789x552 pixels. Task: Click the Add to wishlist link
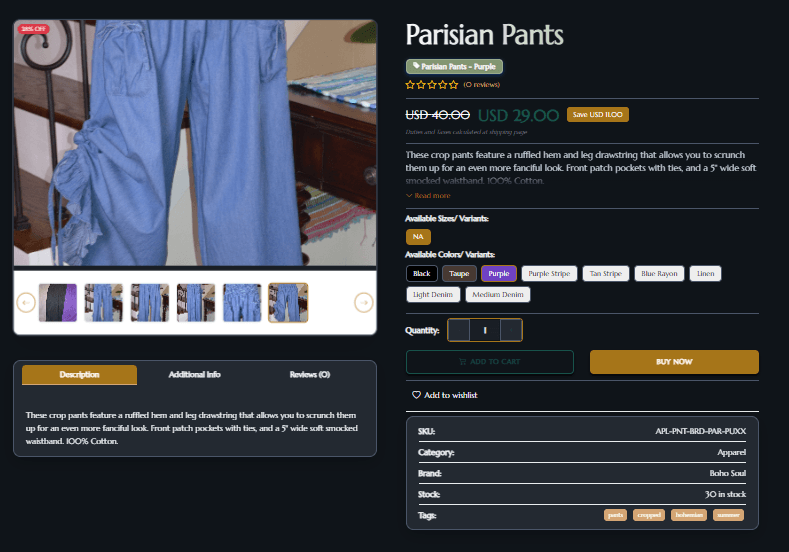coord(444,395)
